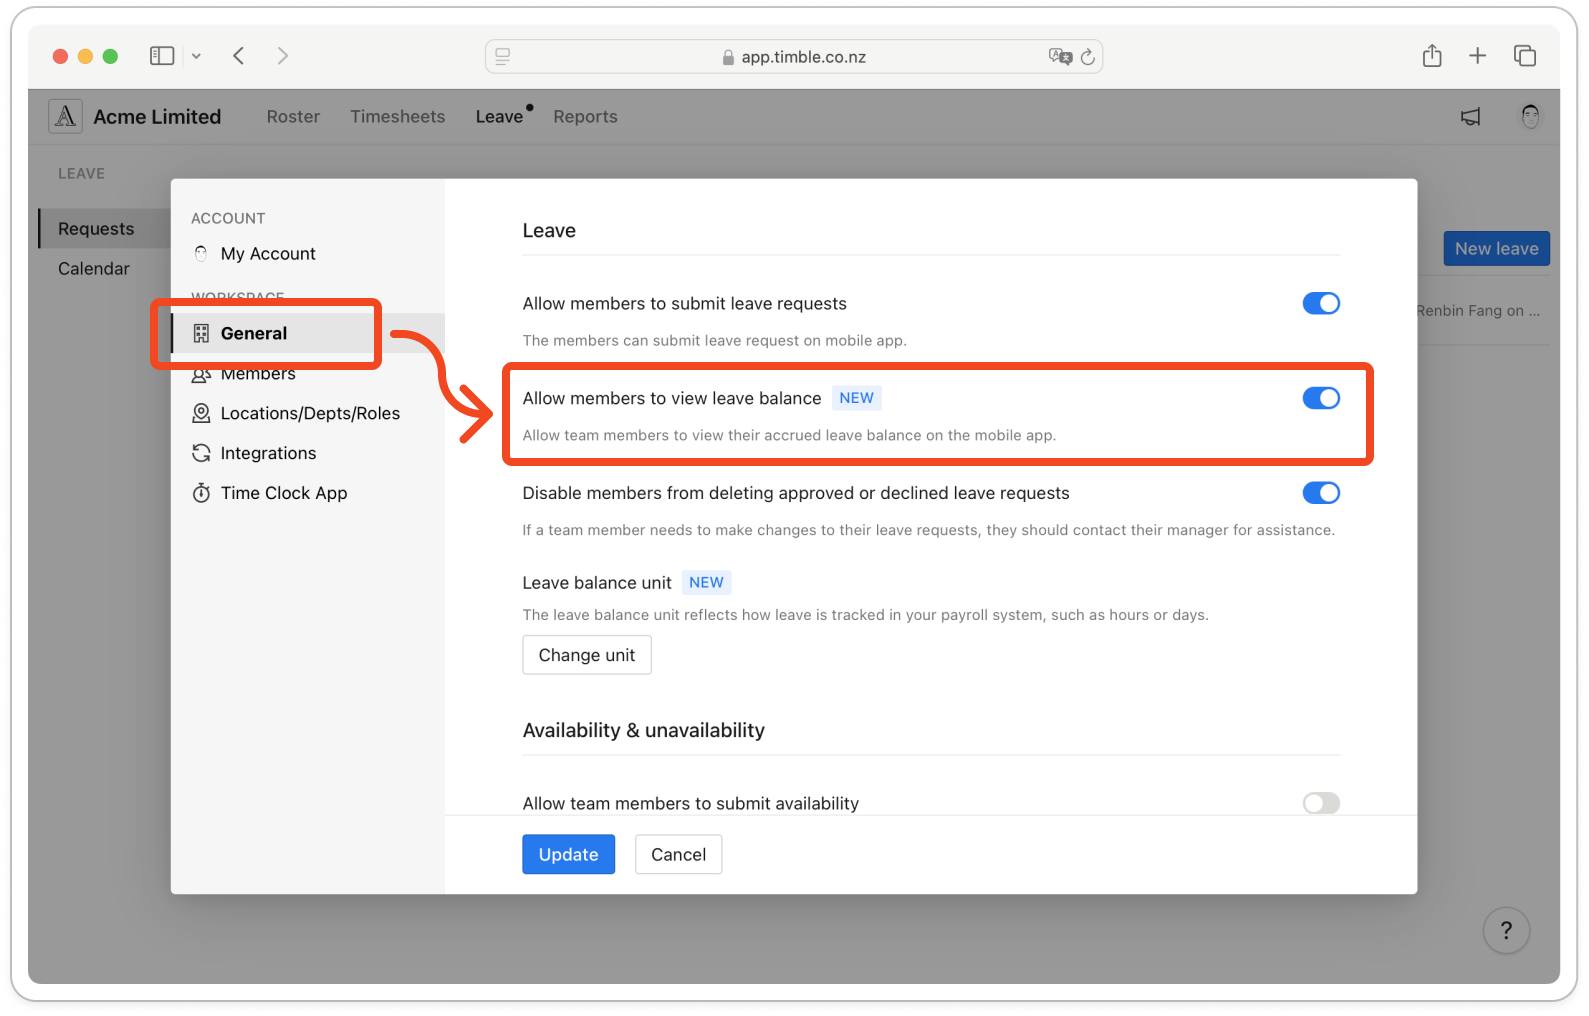Open the Reports tab
1589x1016 pixels.
coord(585,117)
